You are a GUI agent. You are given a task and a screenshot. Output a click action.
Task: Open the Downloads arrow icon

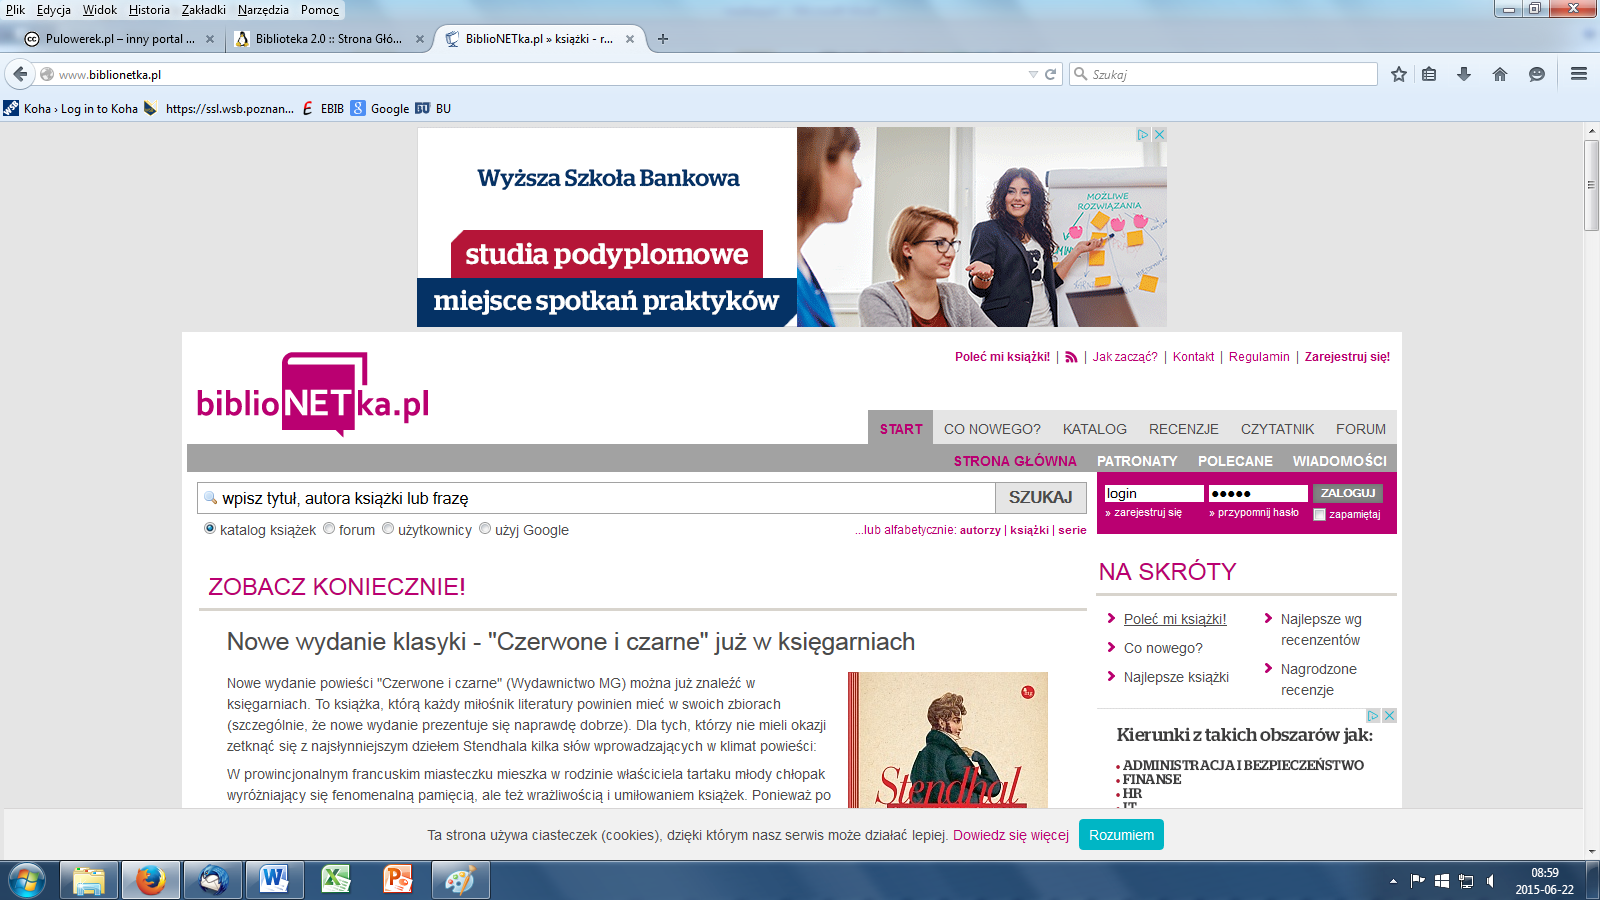click(1464, 74)
